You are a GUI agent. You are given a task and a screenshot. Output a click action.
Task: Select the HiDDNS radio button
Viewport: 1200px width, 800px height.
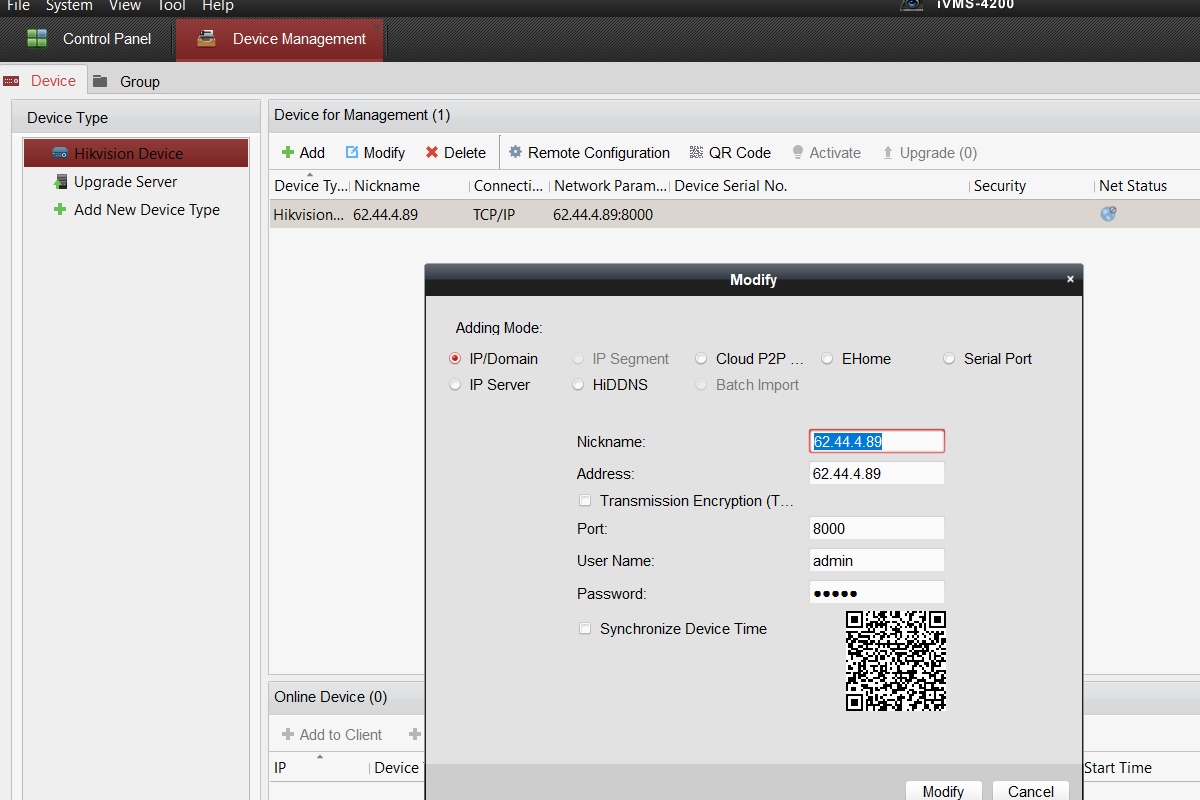click(x=579, y=385)
